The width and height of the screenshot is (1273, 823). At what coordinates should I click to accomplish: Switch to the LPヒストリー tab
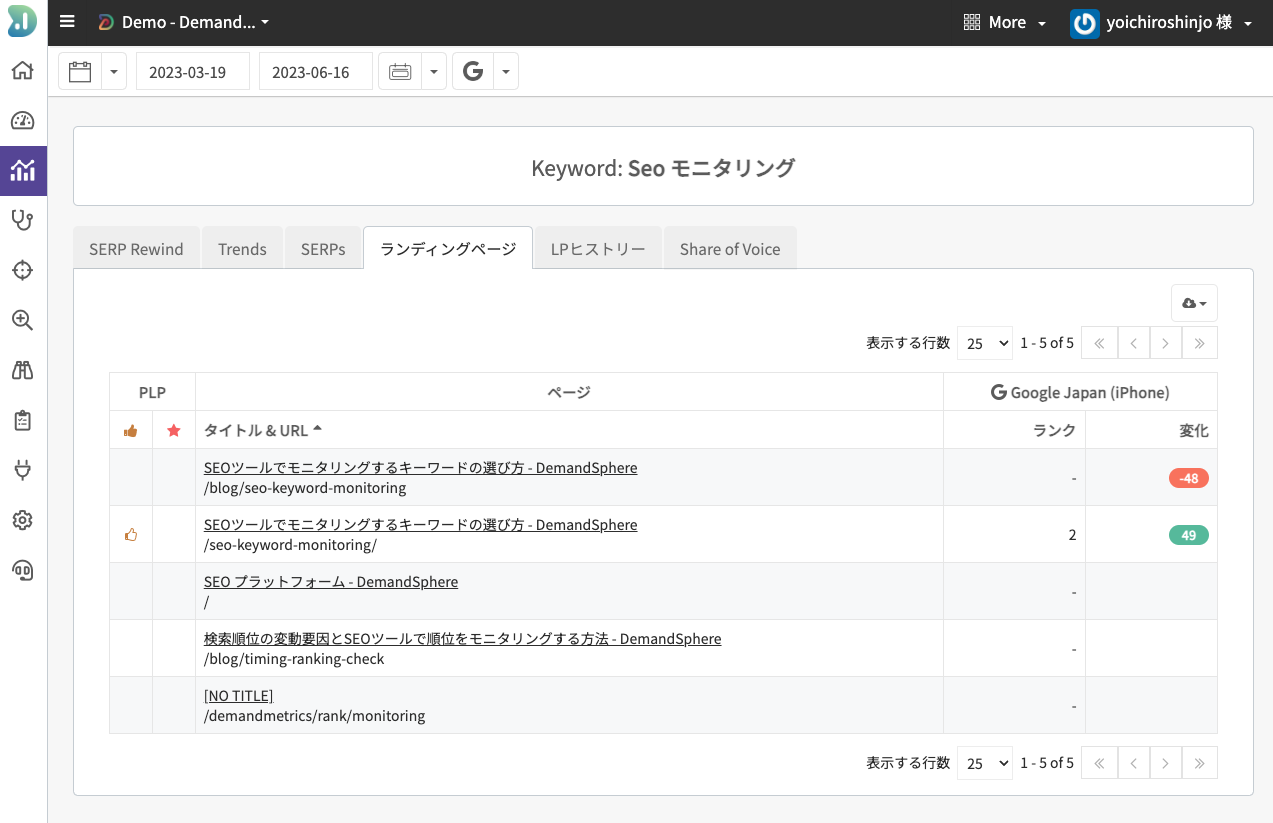pos(598,249)
